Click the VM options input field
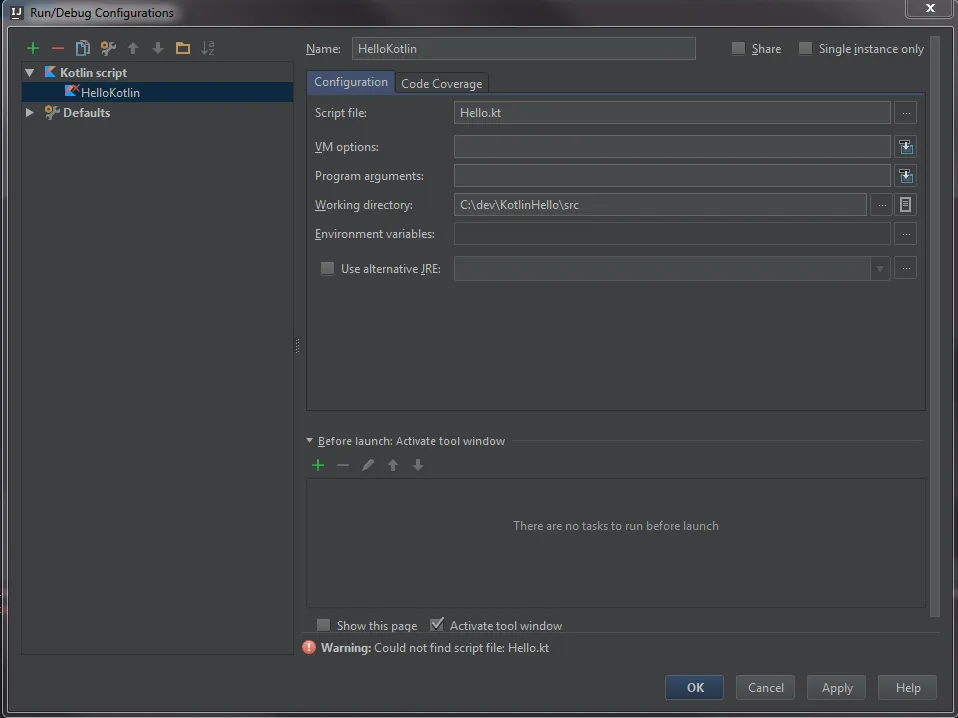This screenshot has height=718, width=958. 672,147
